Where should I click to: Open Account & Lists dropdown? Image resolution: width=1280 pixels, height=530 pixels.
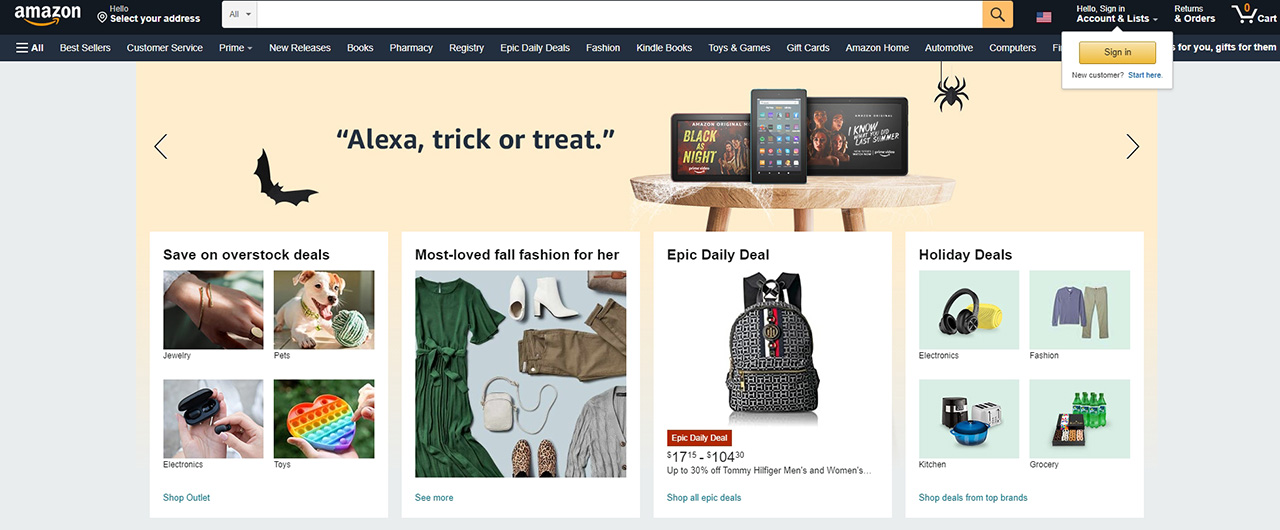[1117, 14]
